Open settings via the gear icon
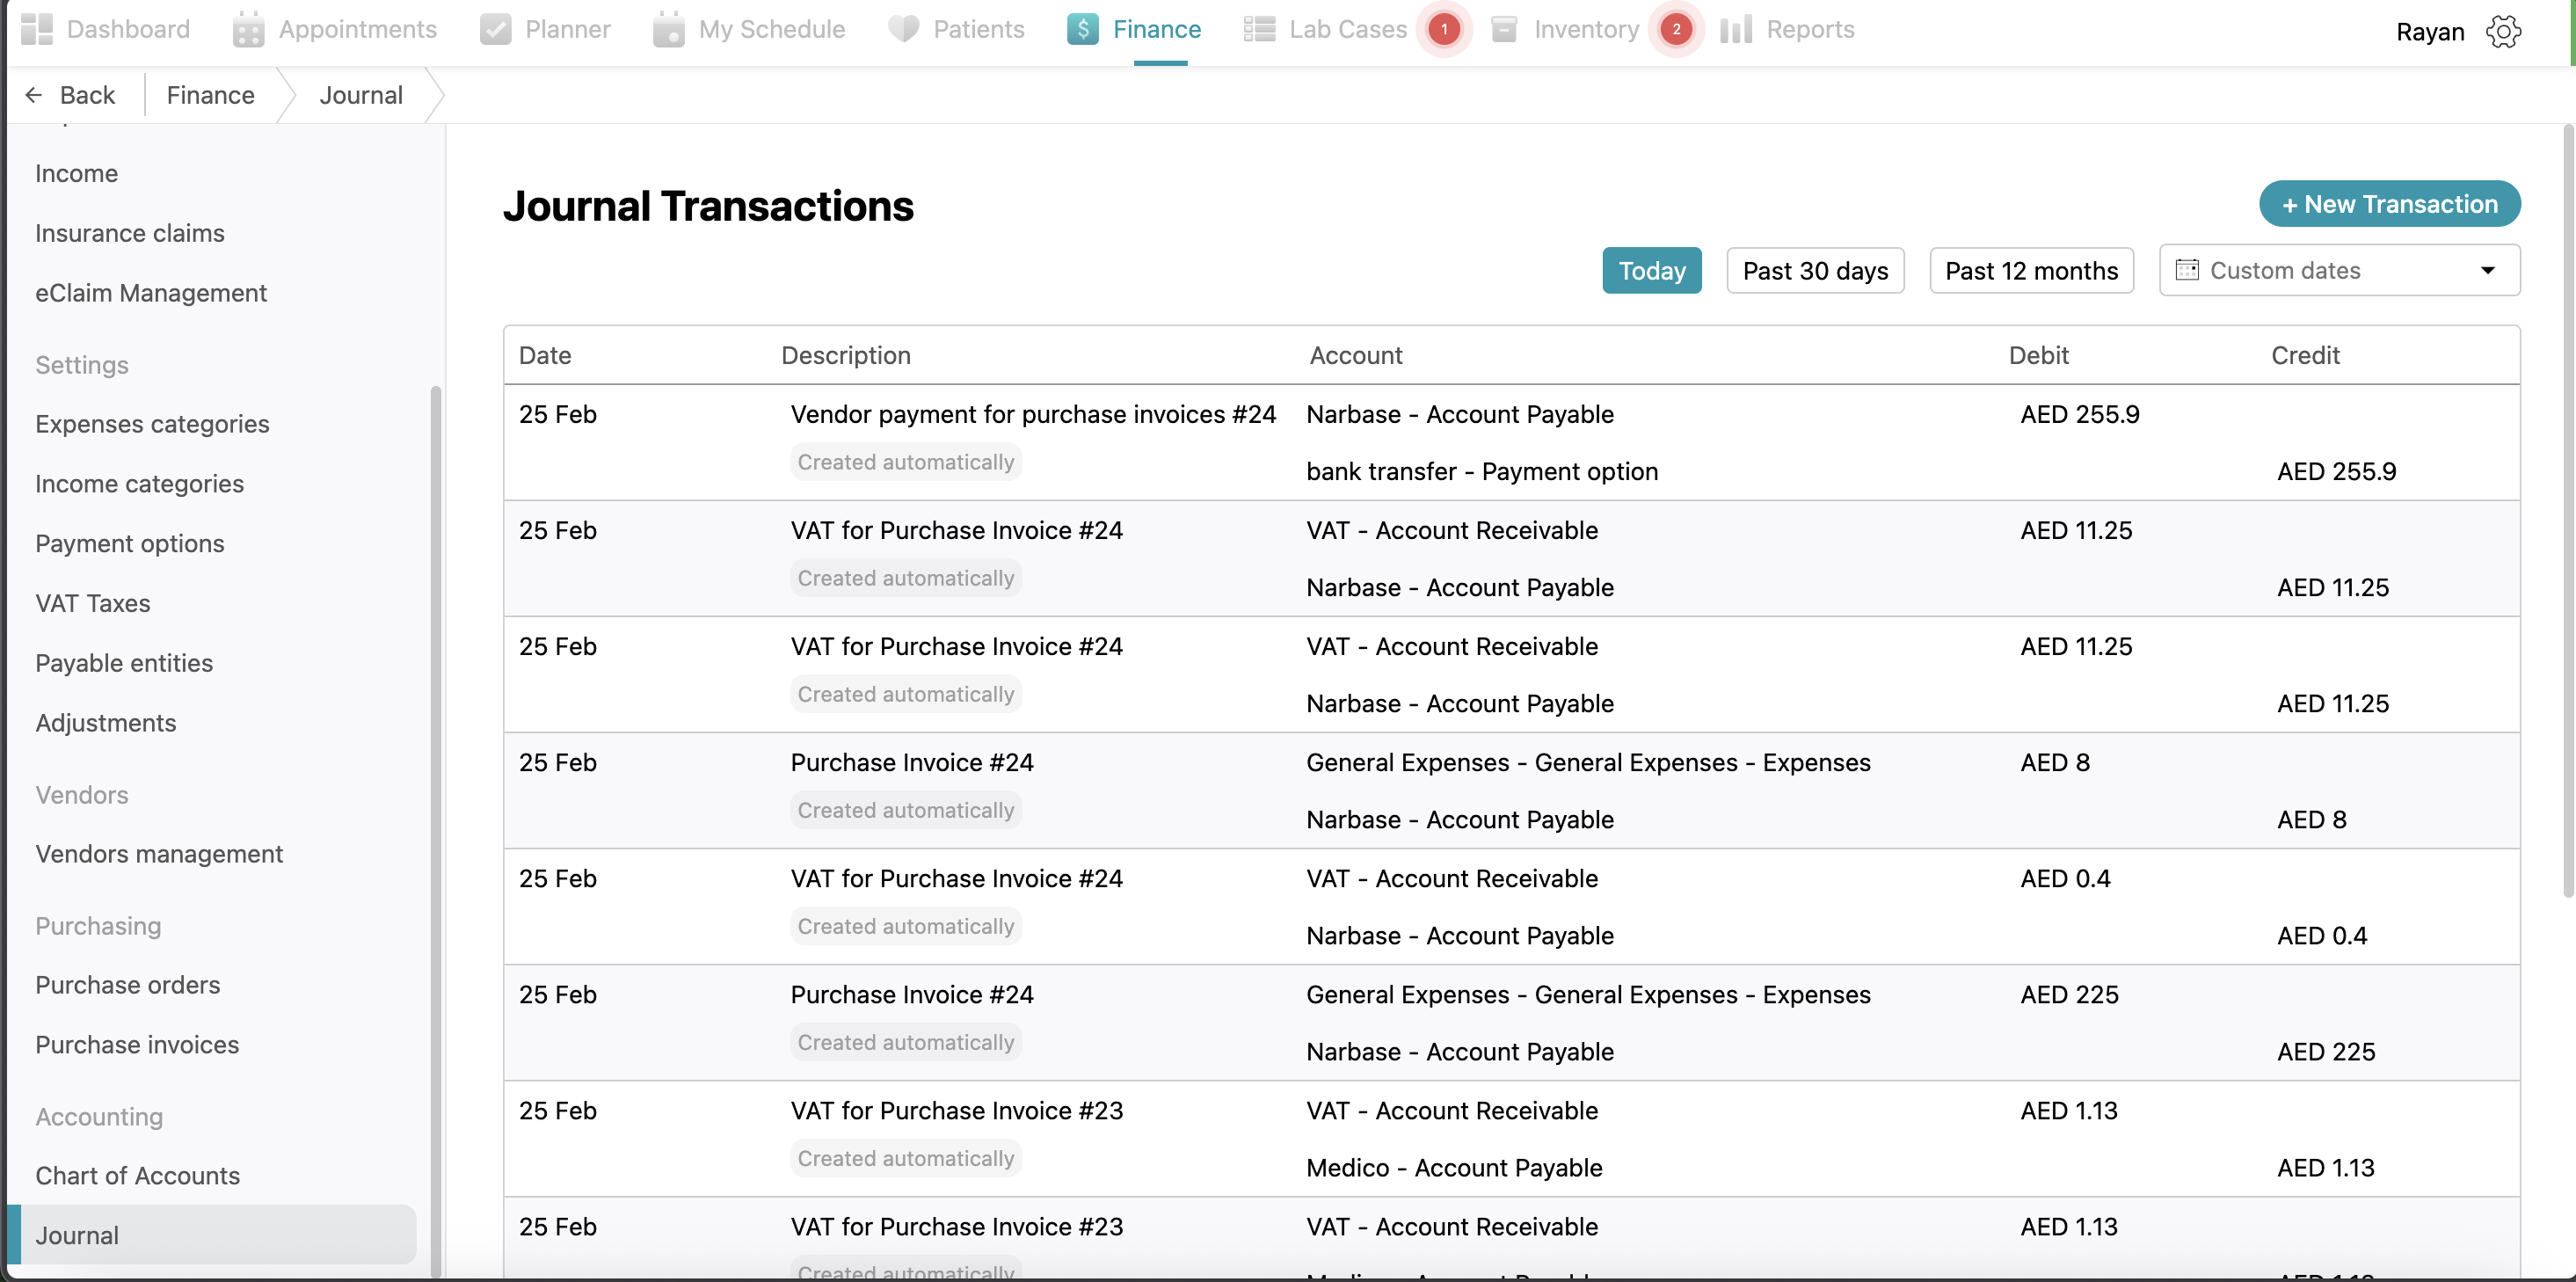Viewport: 2576px width, 1282px height. pos(2503,32)
